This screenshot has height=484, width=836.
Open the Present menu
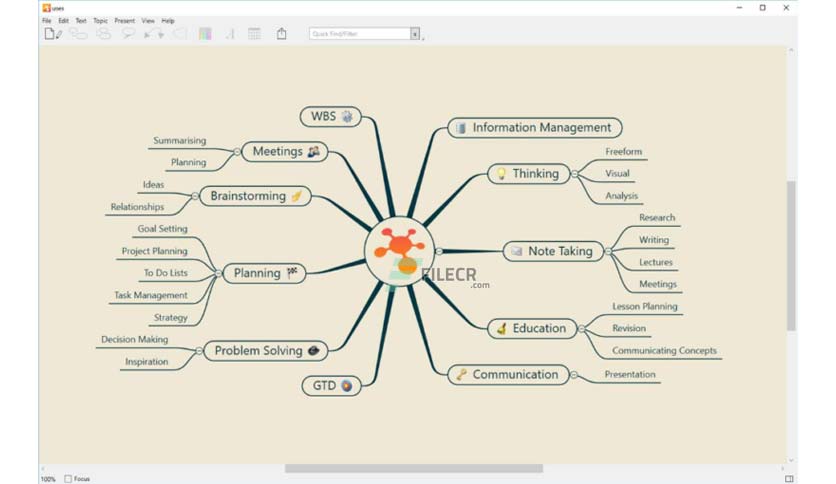coord(125,21)
